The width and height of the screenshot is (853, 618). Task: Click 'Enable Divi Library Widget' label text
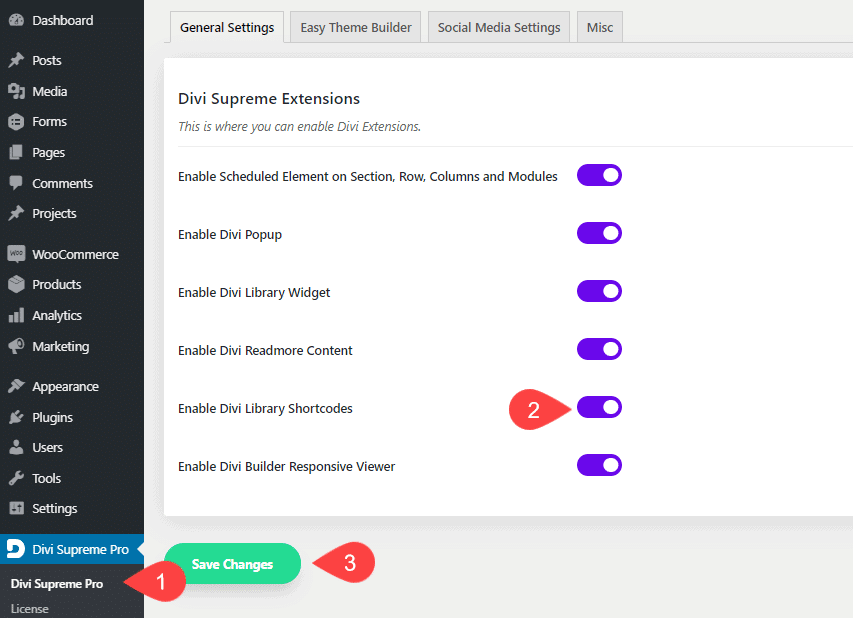254,293
